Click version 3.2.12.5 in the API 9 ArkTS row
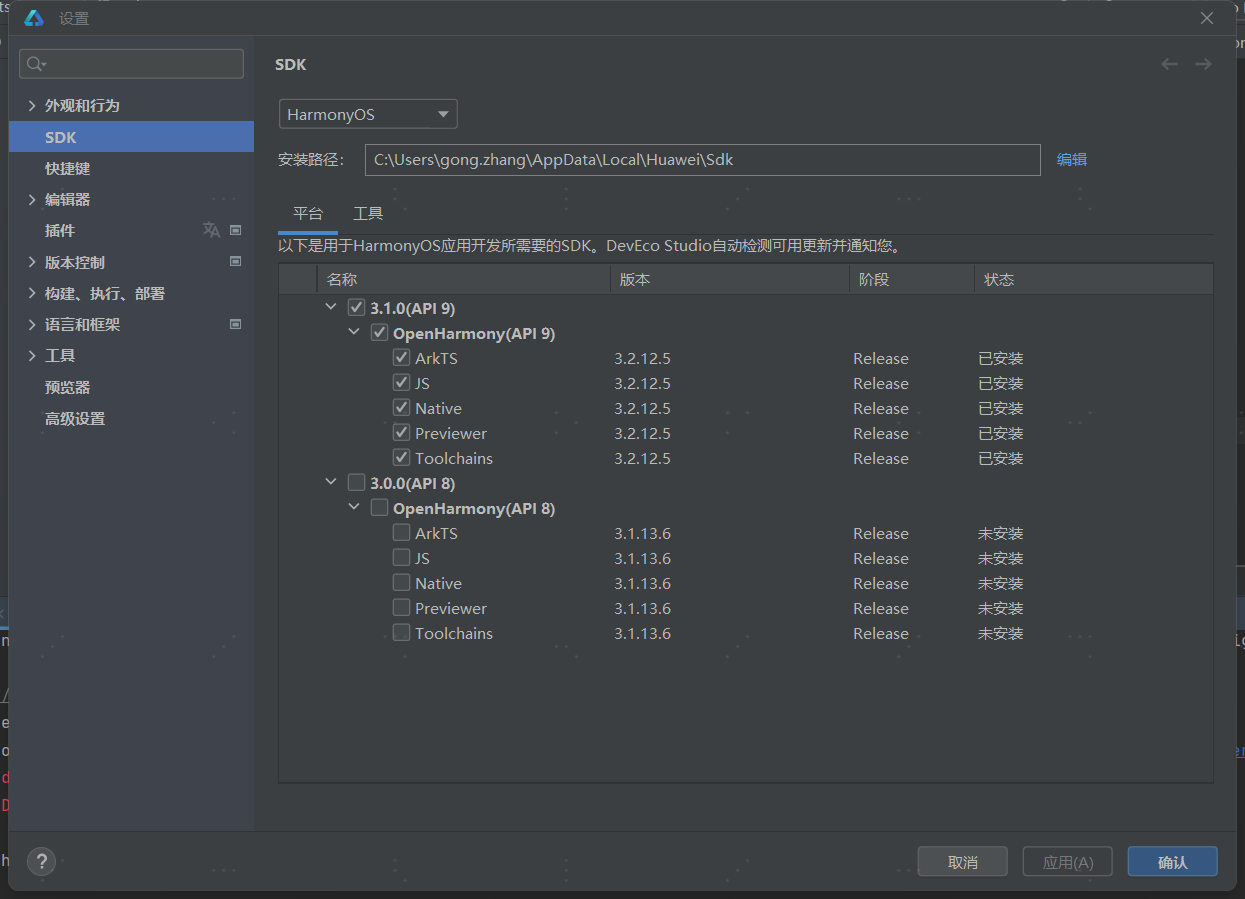The width and height of the screenshot is (1245, 899). click(x=642, y=358)
